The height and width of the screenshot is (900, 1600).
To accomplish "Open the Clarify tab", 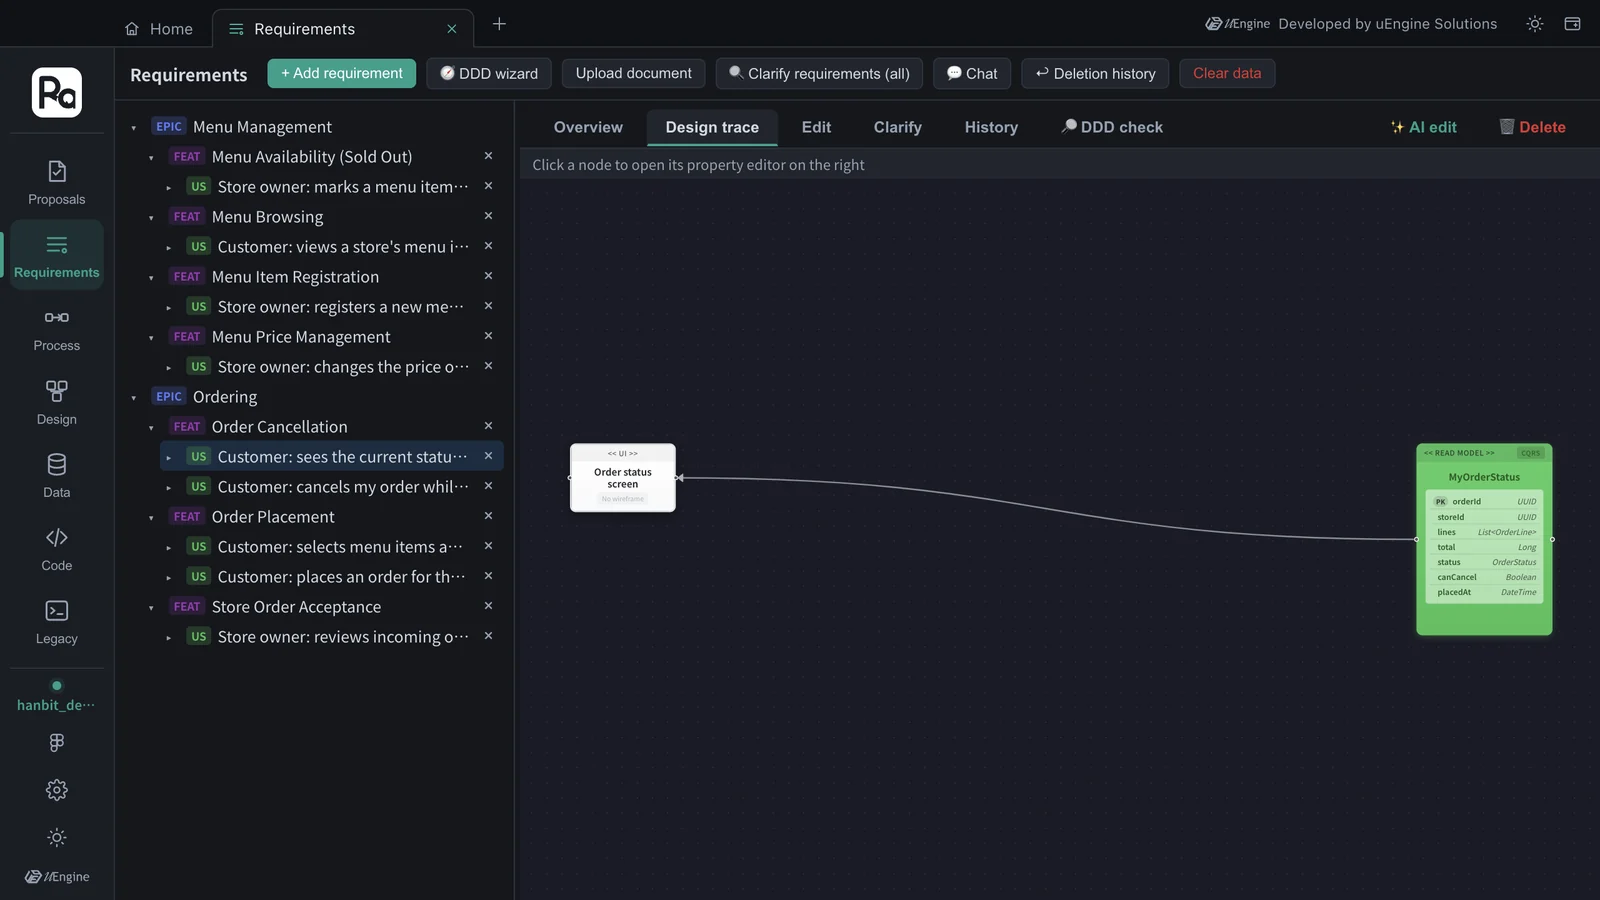I will coord(898,127).
